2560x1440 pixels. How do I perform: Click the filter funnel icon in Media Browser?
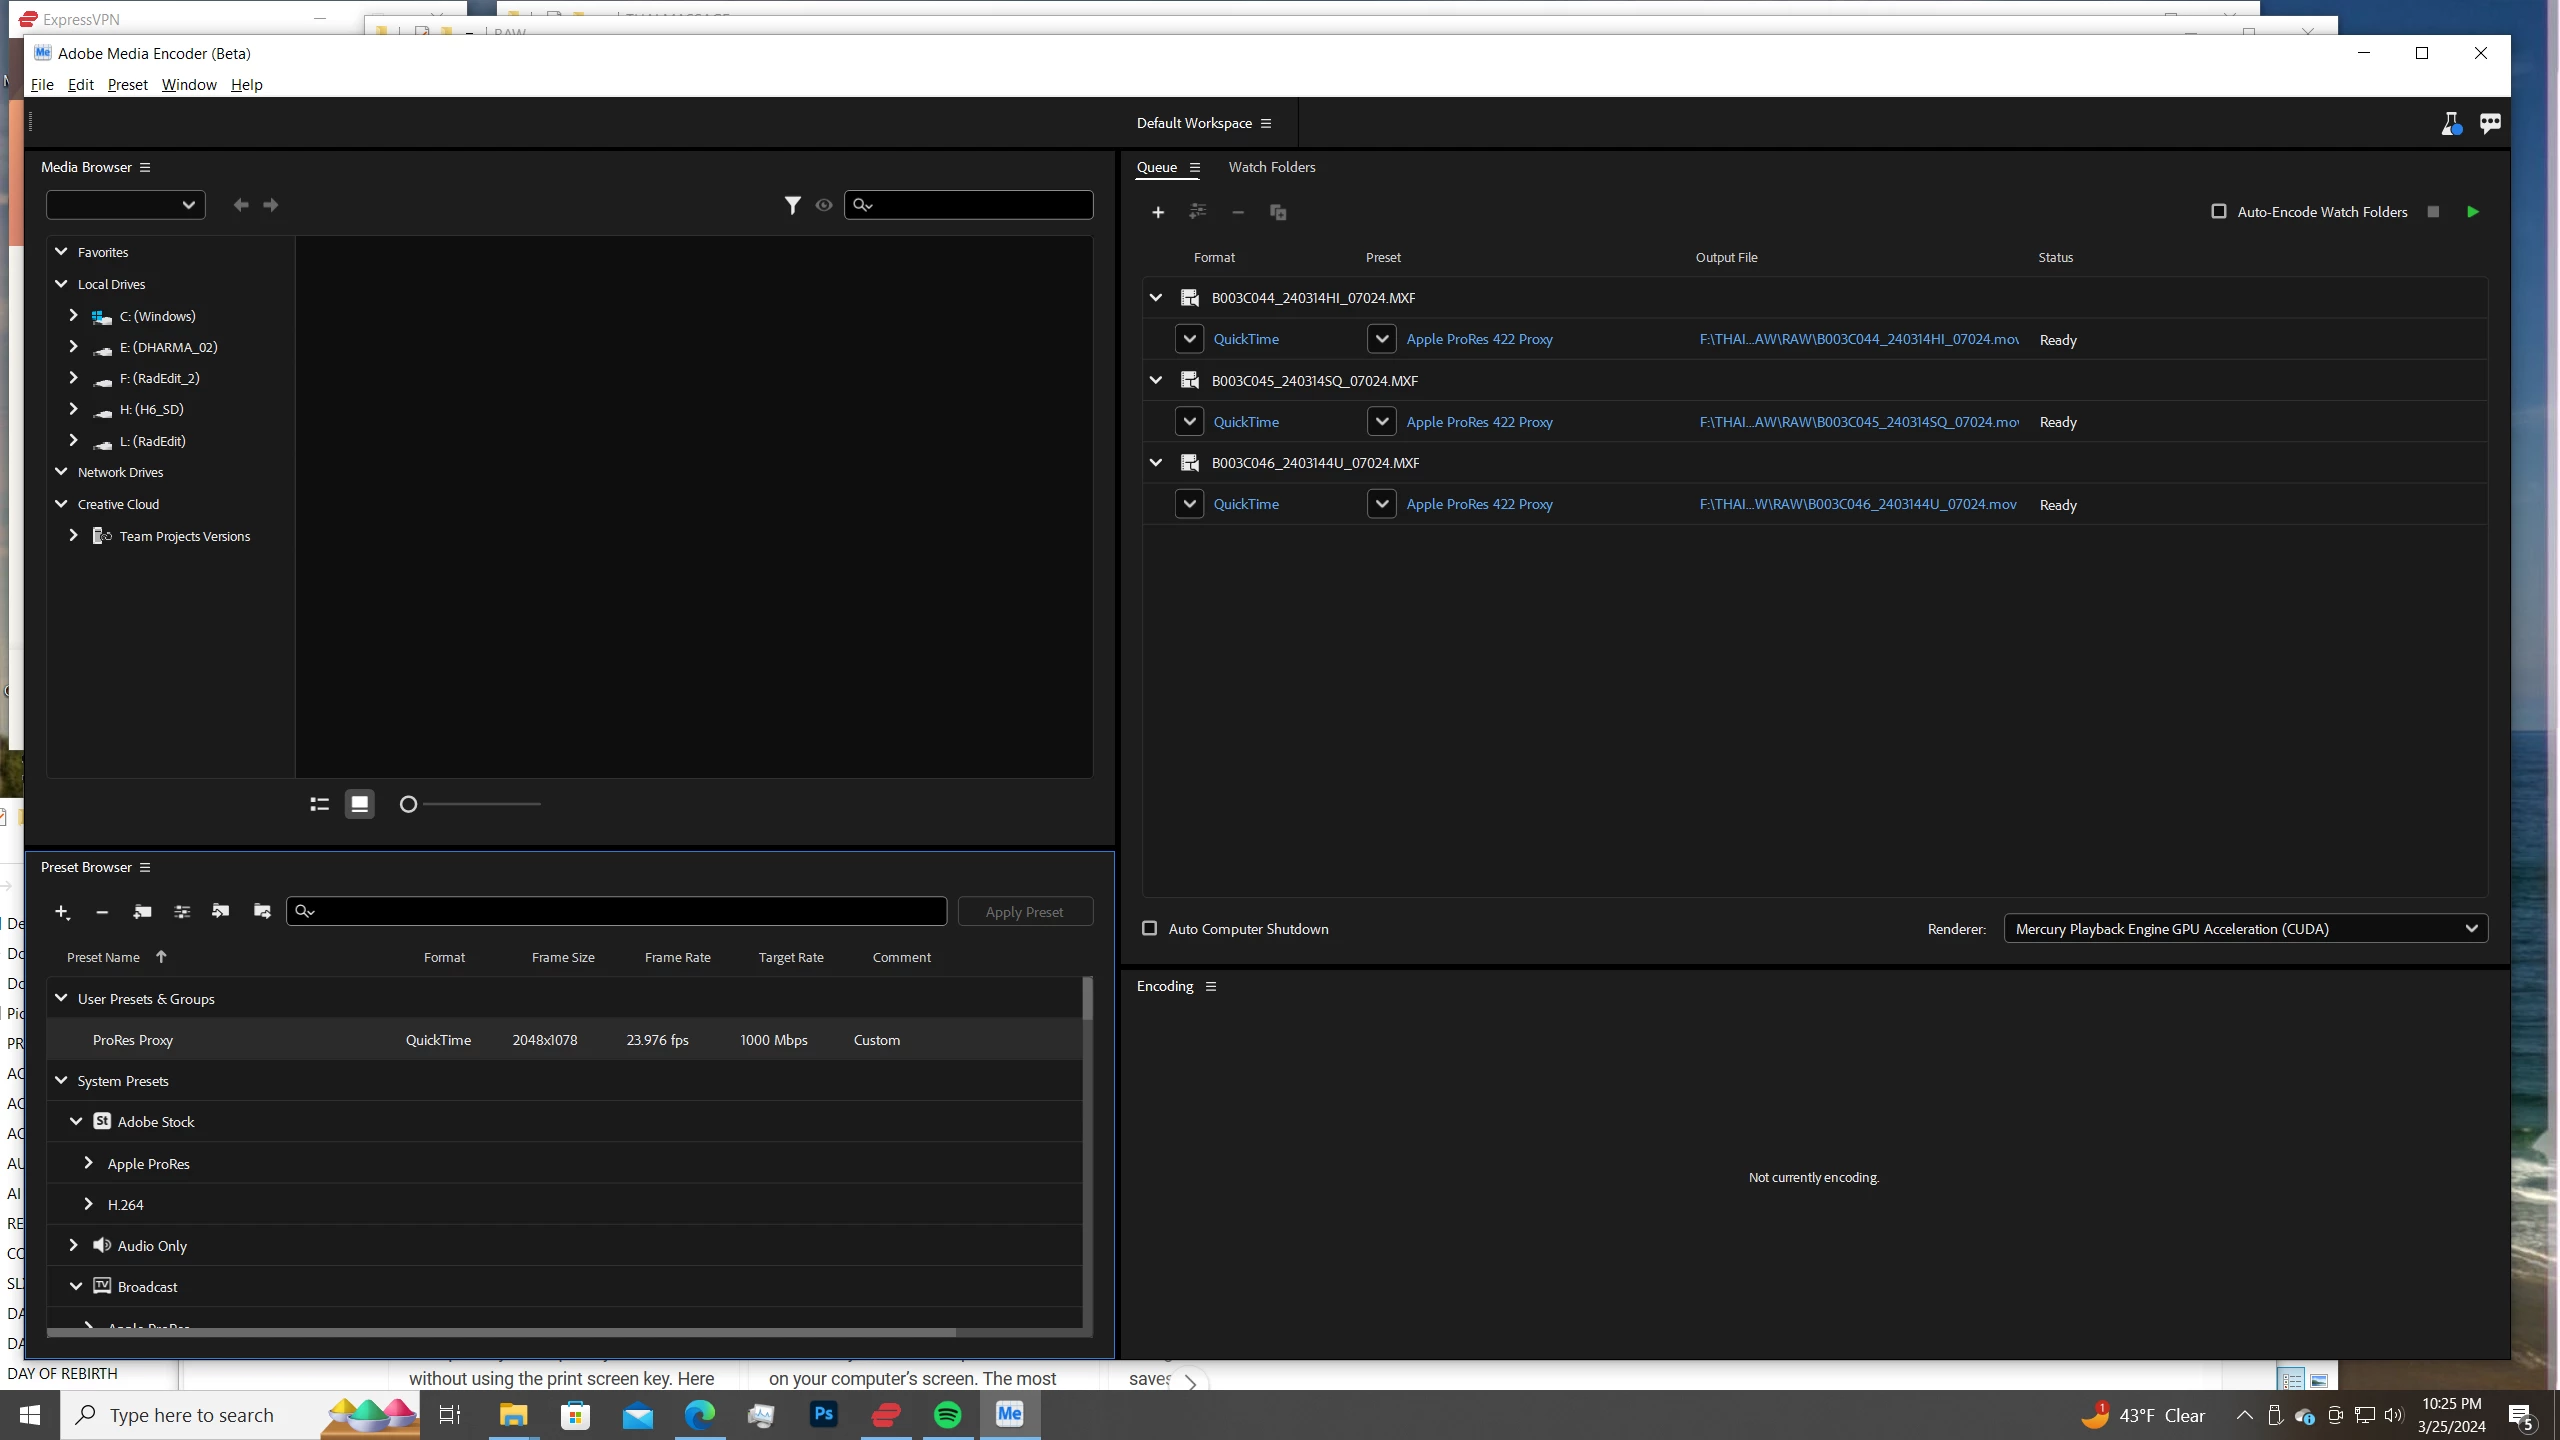(792, 205)
